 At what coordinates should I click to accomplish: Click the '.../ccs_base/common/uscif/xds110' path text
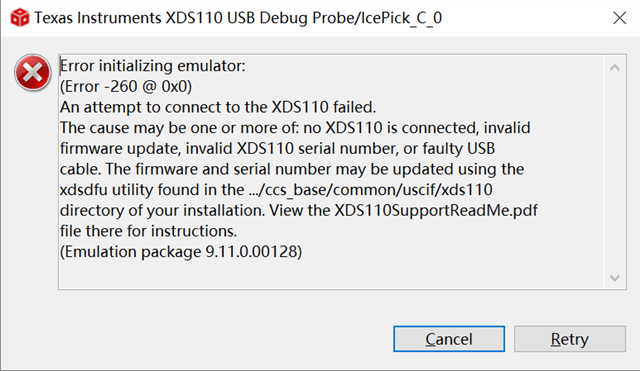coord(371,190)
